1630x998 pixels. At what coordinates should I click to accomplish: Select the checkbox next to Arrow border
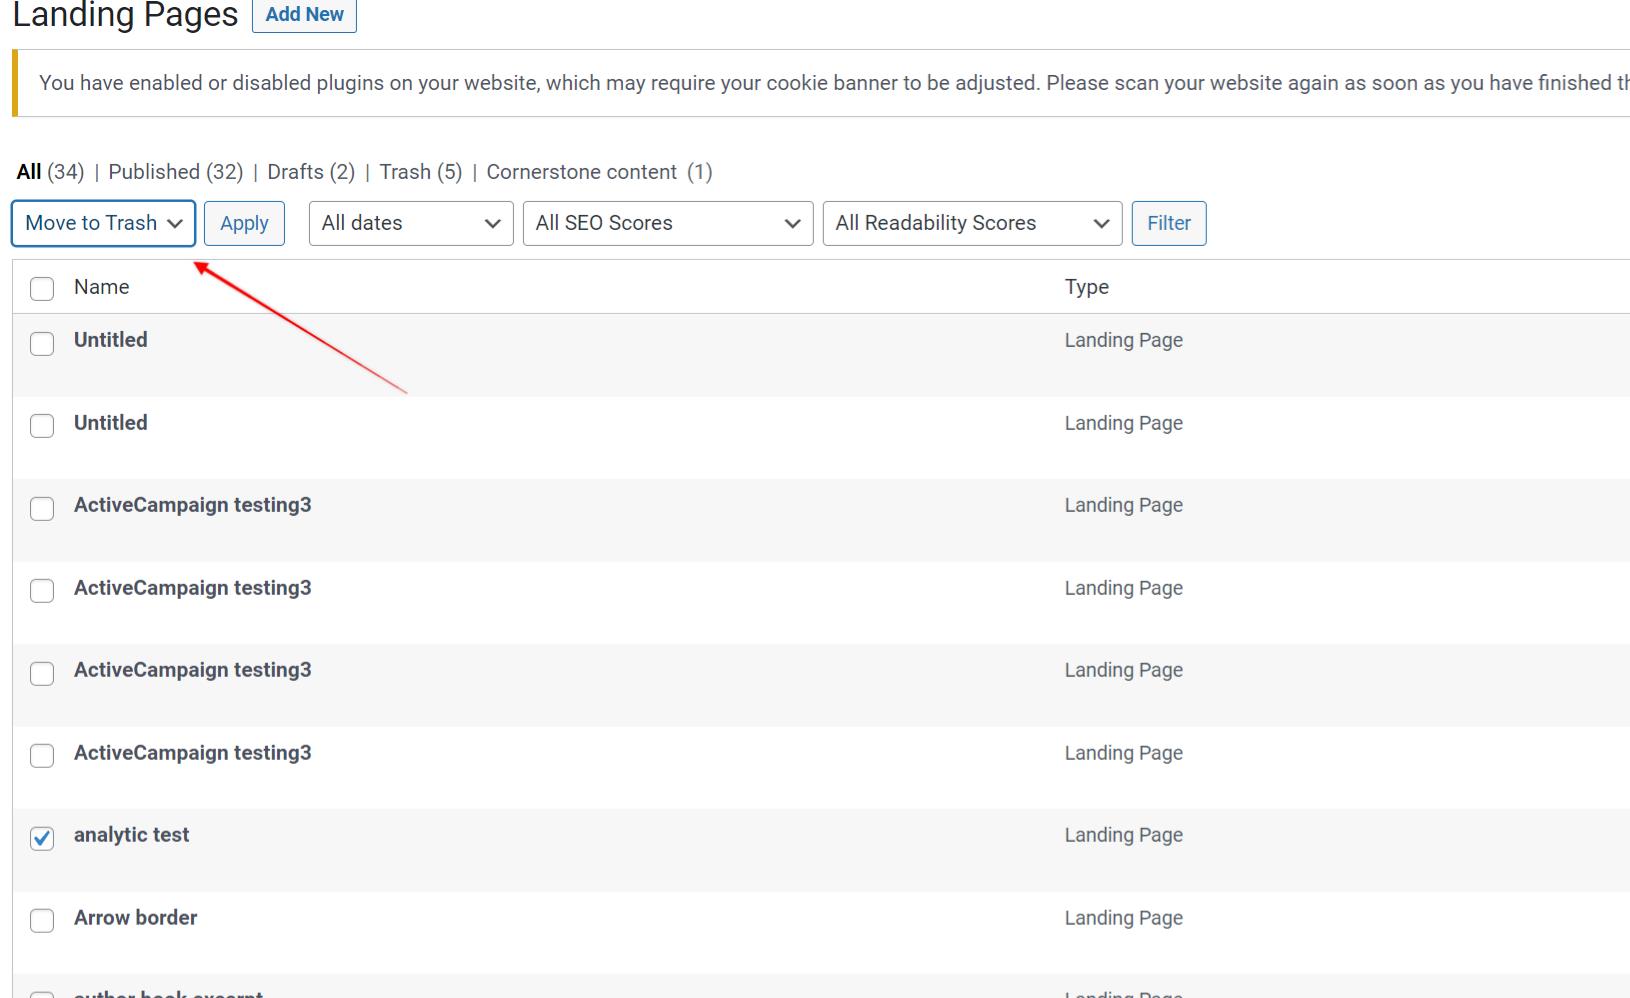tap(41, 920)
